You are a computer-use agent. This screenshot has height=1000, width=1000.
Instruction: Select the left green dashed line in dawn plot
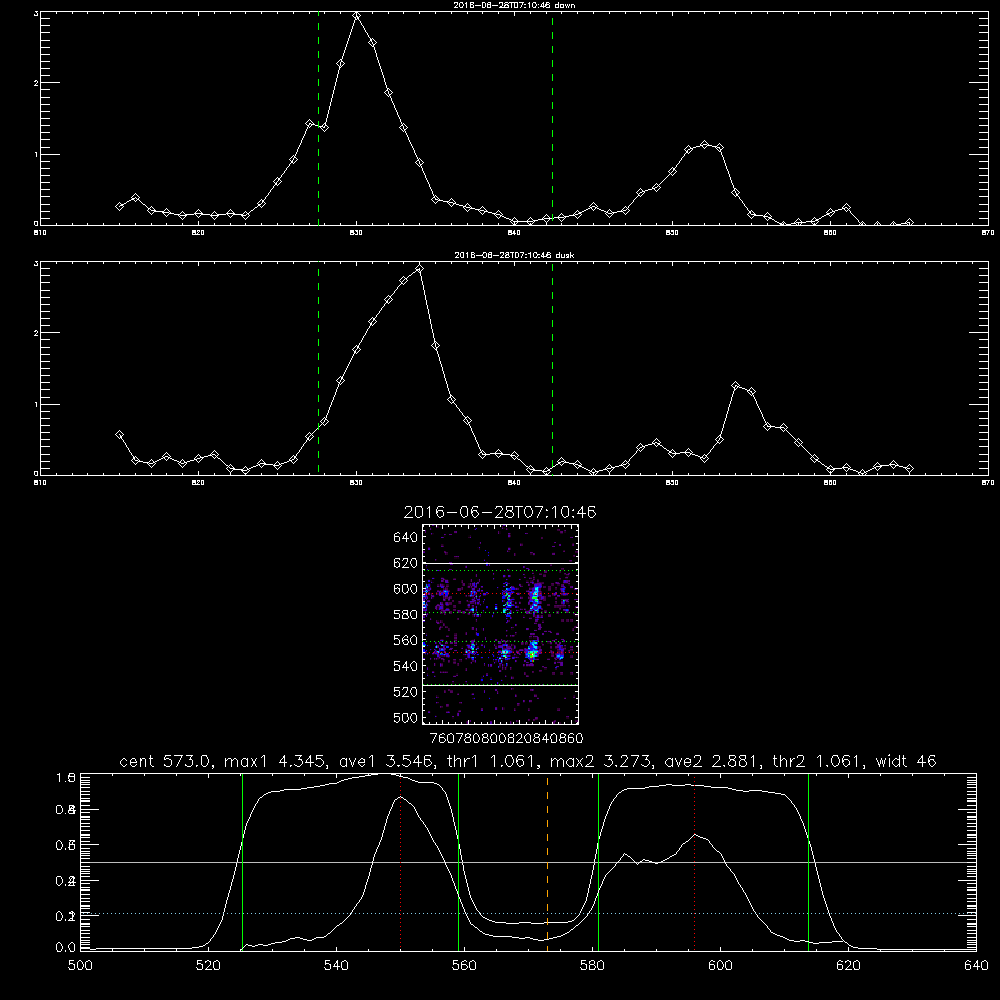click(x=318, y=119)
